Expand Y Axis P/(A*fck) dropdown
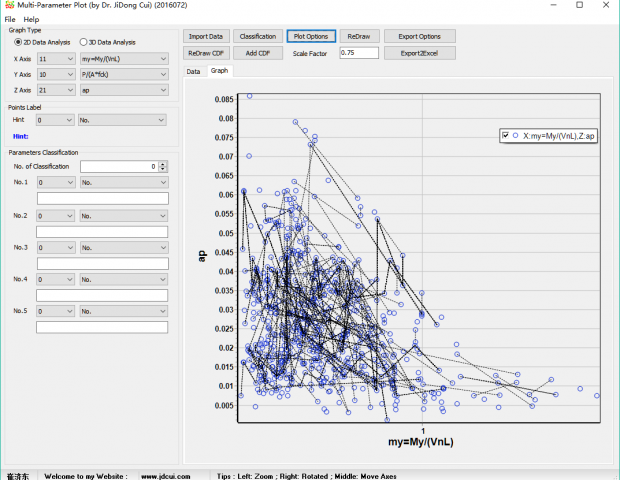This screenshot has width=620, height=480. coord(123,74)
